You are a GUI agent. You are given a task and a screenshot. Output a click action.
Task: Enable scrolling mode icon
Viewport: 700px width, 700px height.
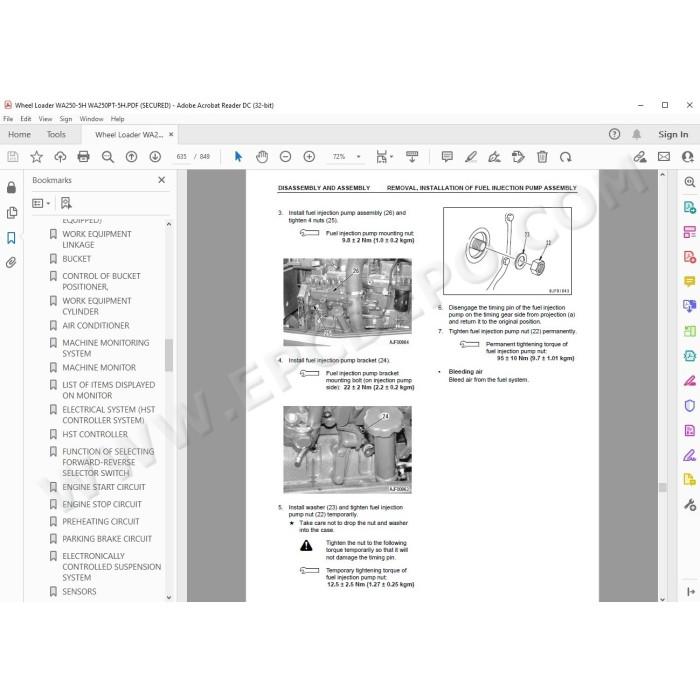tap(412, 157)
